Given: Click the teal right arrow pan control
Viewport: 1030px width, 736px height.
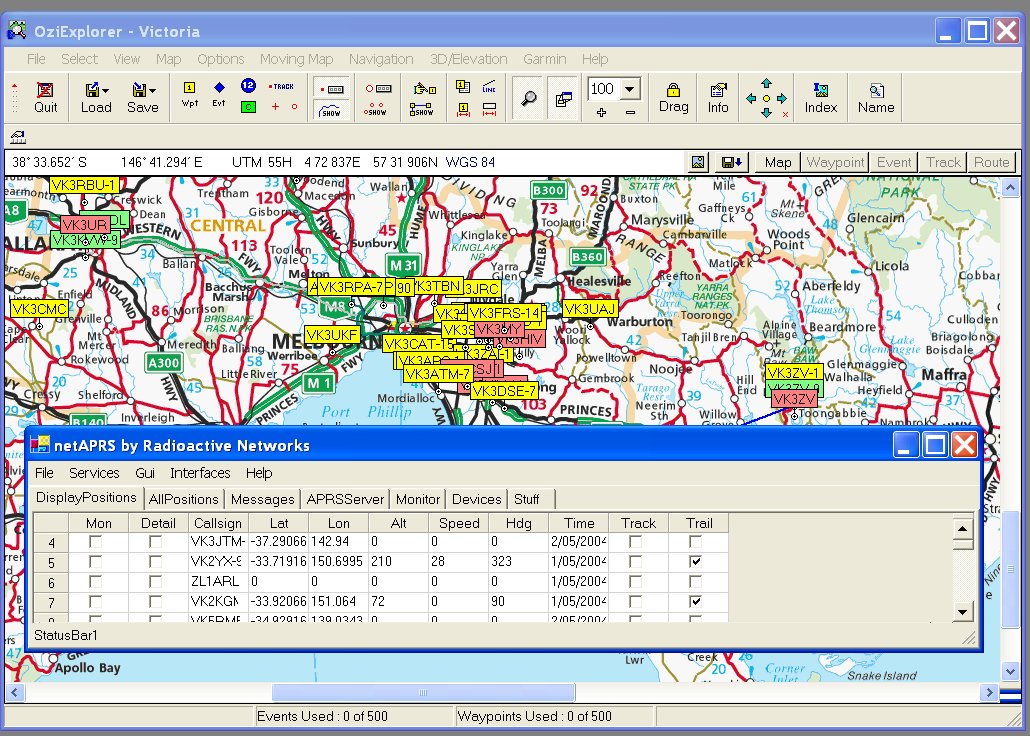Looking at the screenshot, I should pos(782,99).
